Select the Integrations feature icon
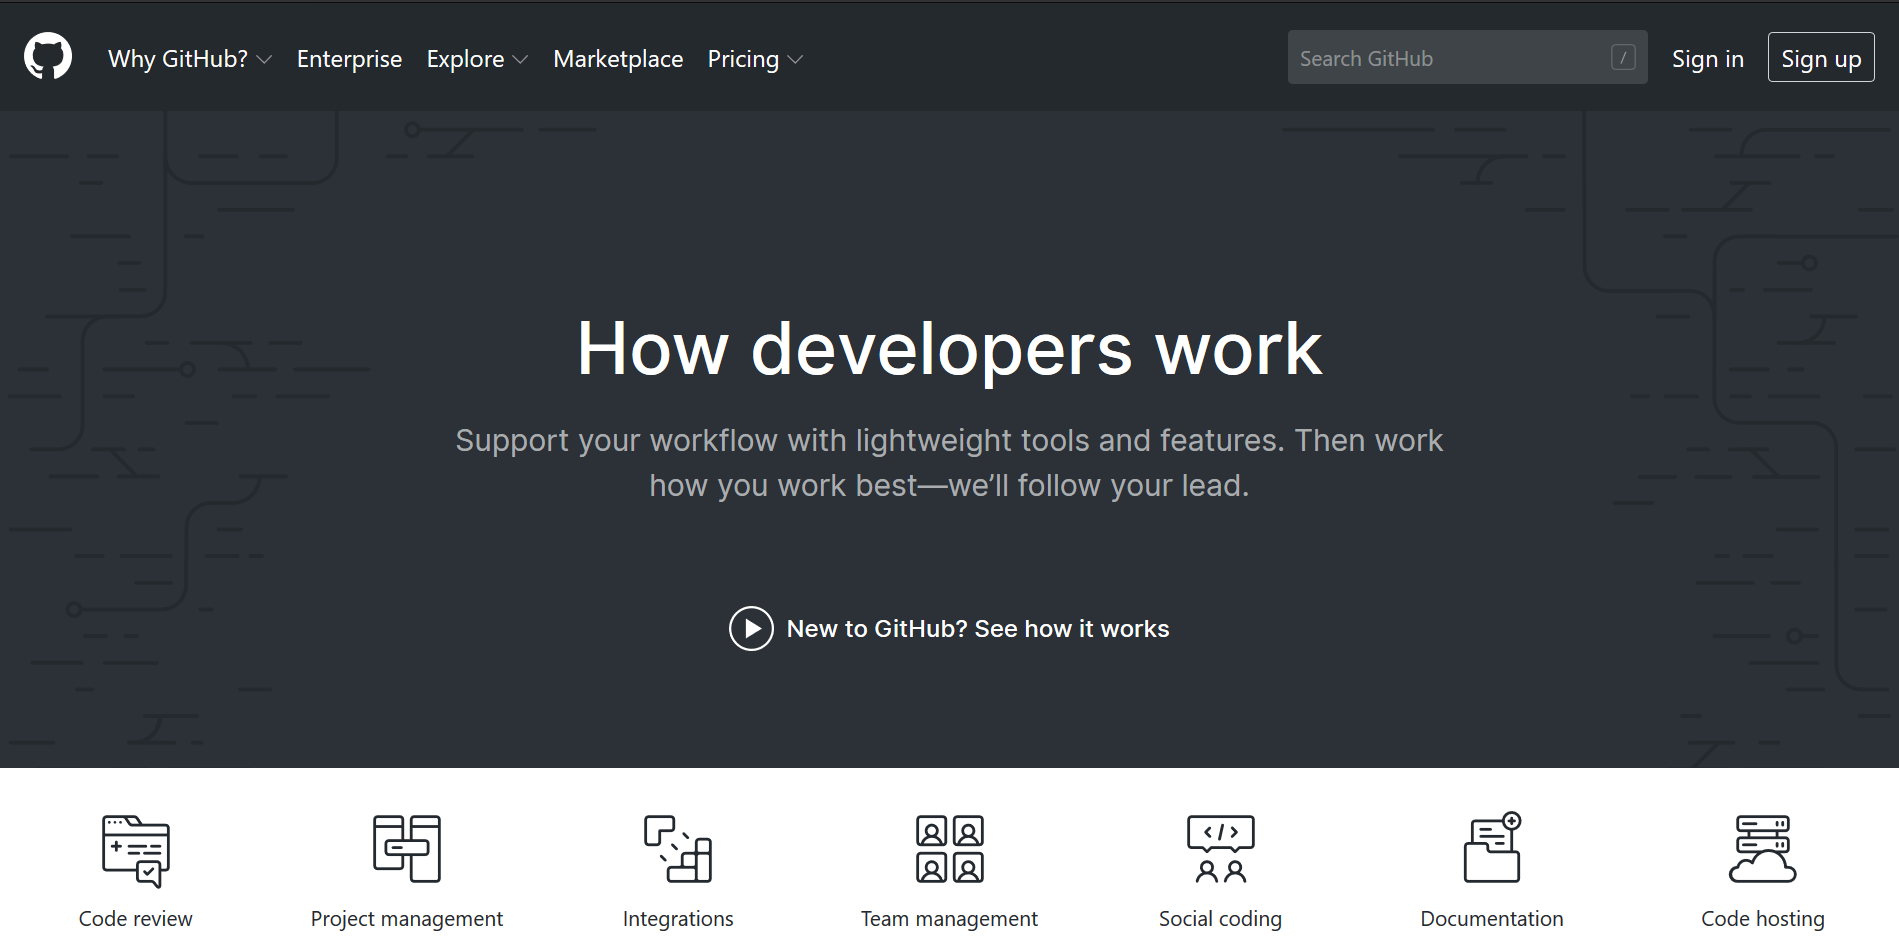 click(678, 849)
